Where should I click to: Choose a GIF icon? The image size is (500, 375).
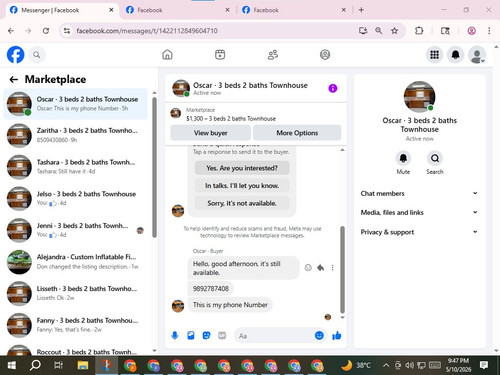click(222, 335)
